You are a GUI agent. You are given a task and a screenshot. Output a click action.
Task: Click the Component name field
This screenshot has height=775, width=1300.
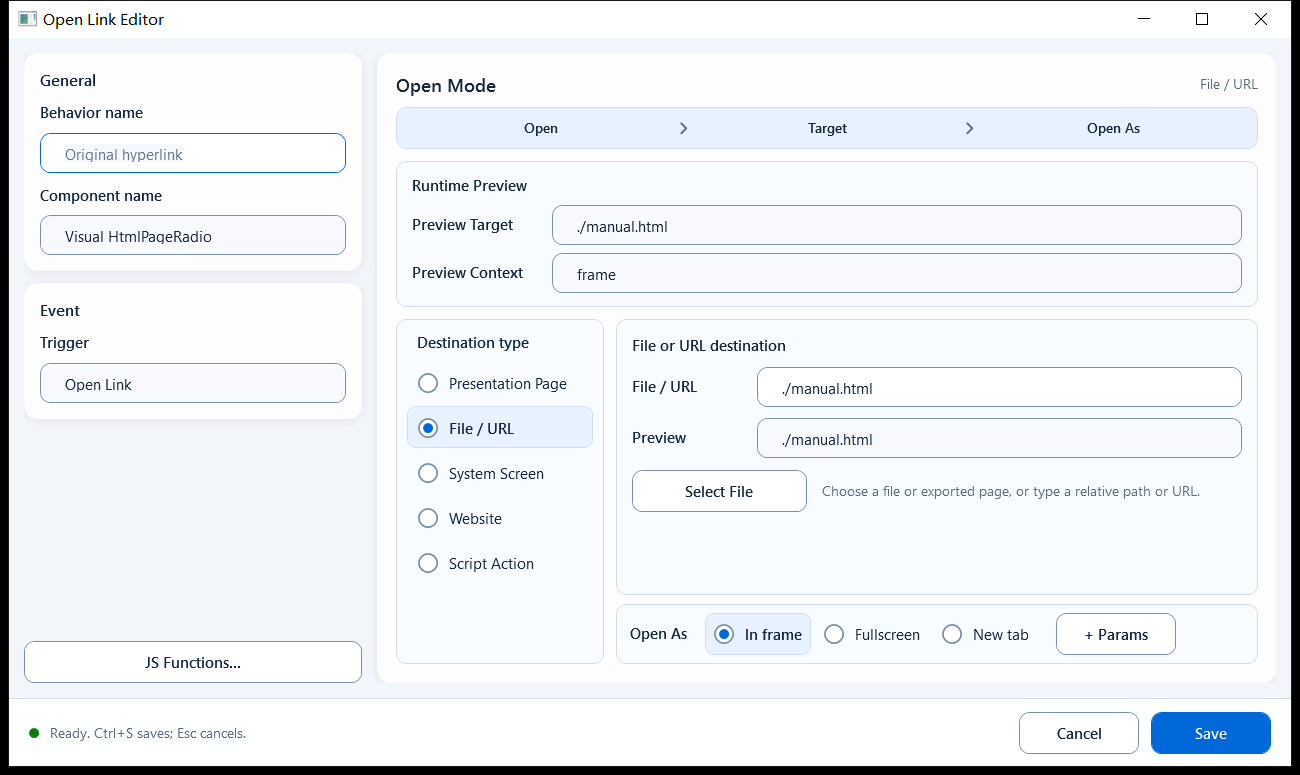(193, 235)
